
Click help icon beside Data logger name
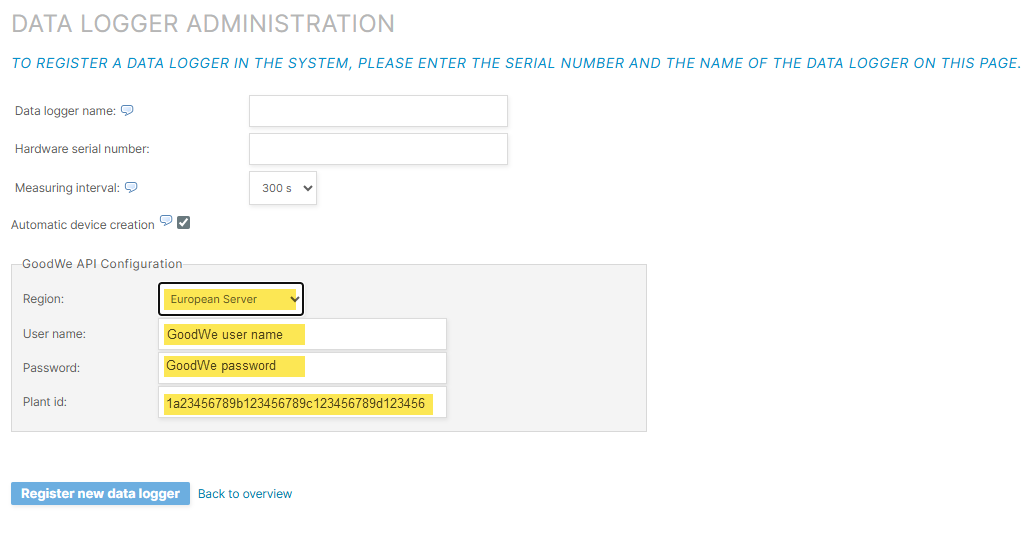127,111
